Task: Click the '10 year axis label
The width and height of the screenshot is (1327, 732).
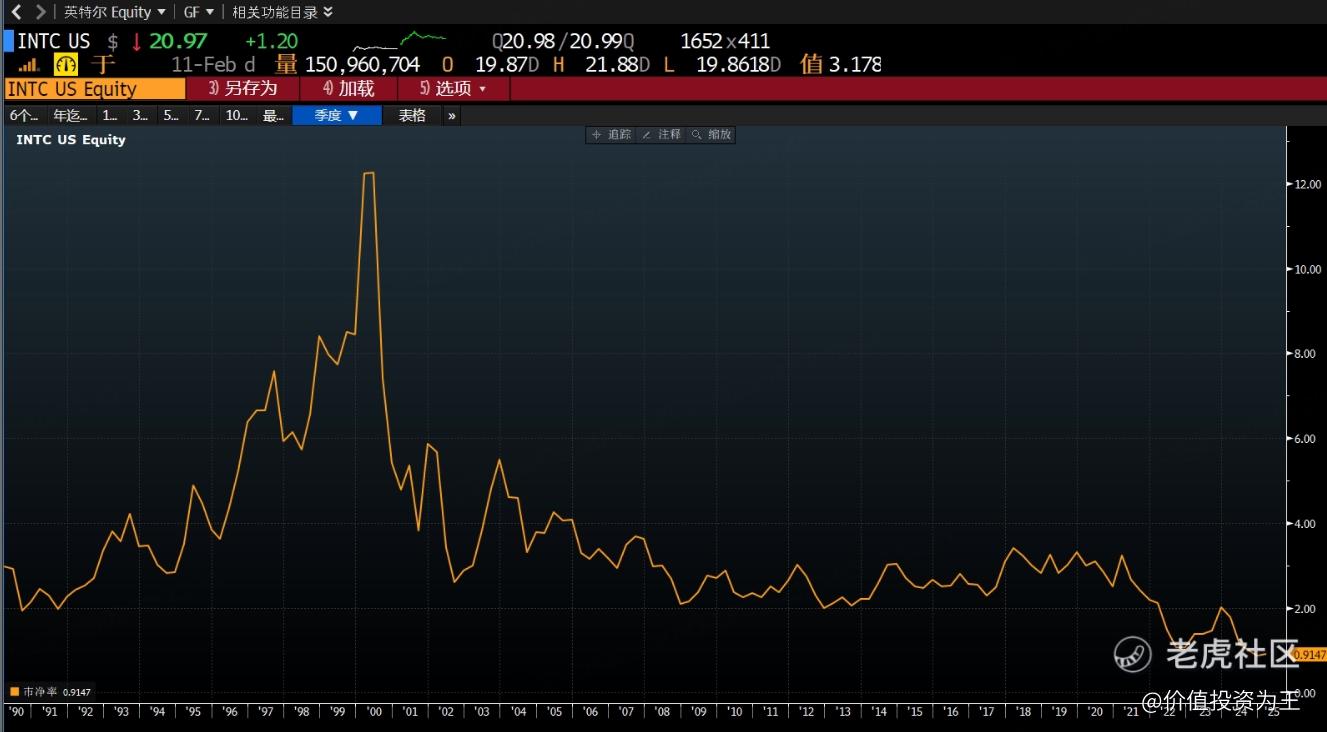Action: point(735,711)
